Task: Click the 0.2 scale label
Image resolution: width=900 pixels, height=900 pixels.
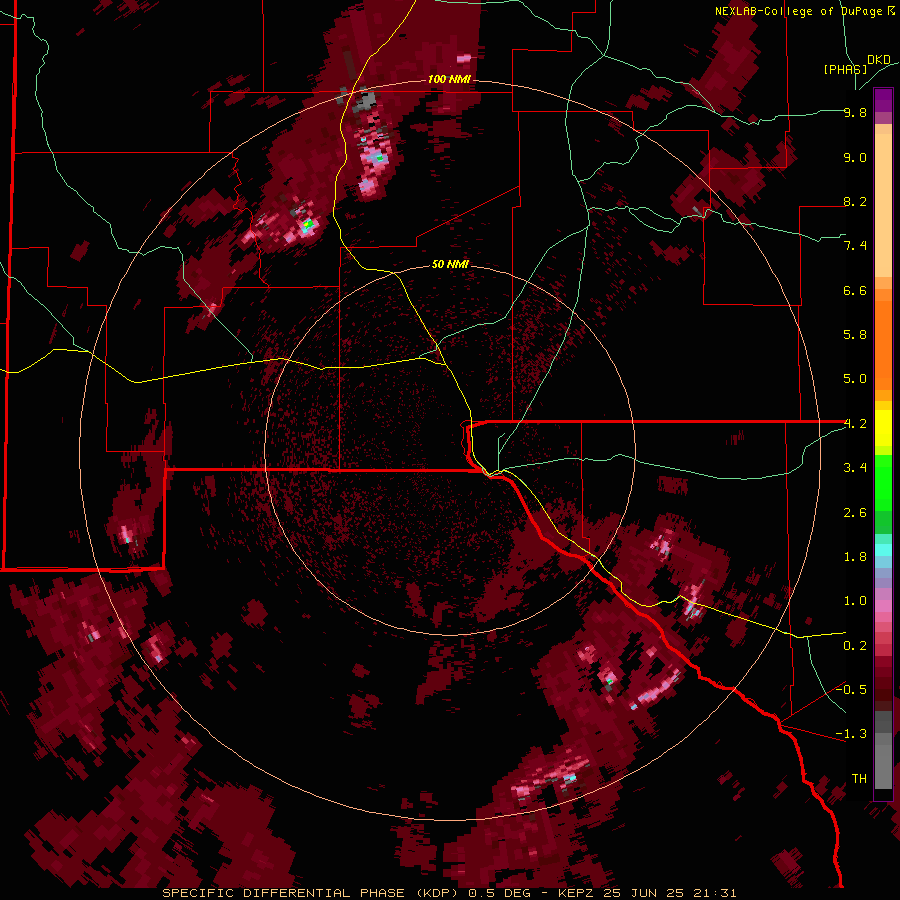Action: [855, 646]
